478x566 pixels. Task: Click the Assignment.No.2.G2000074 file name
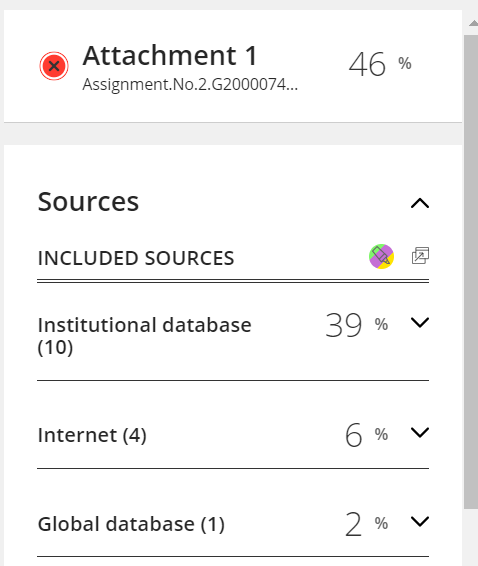[x=190, y=85]
